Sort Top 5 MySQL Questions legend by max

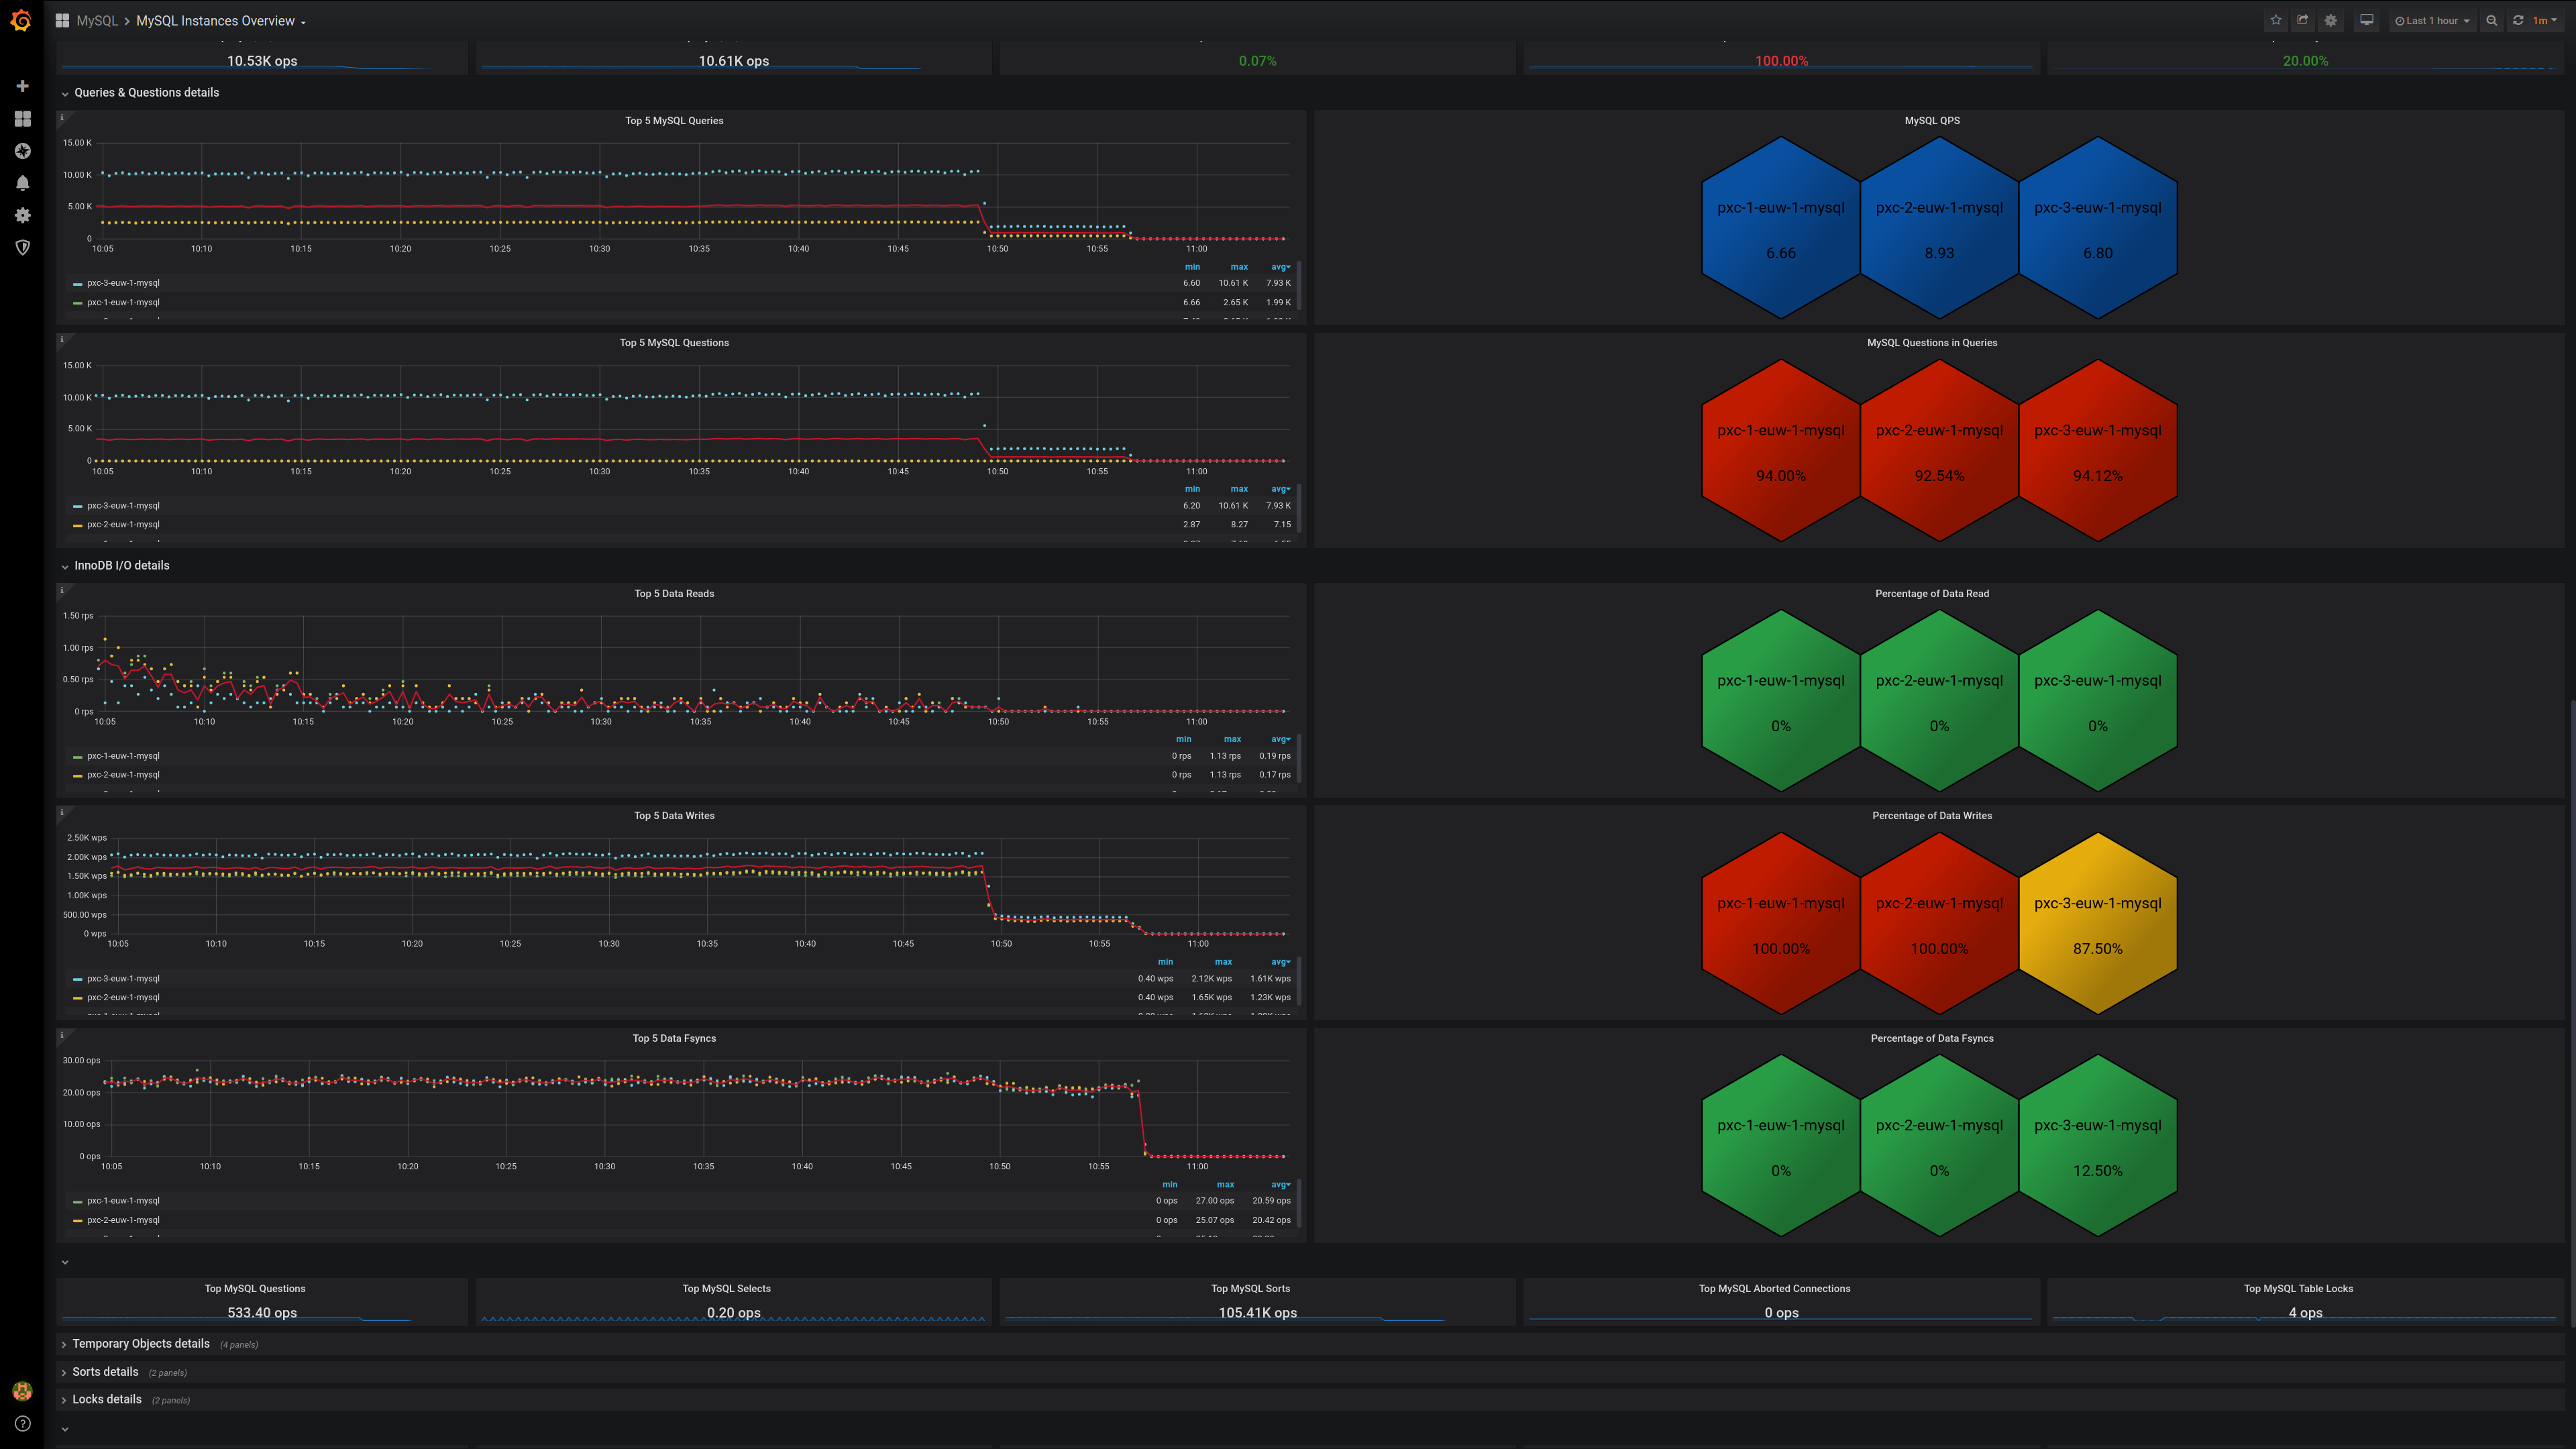(1239, 489)
